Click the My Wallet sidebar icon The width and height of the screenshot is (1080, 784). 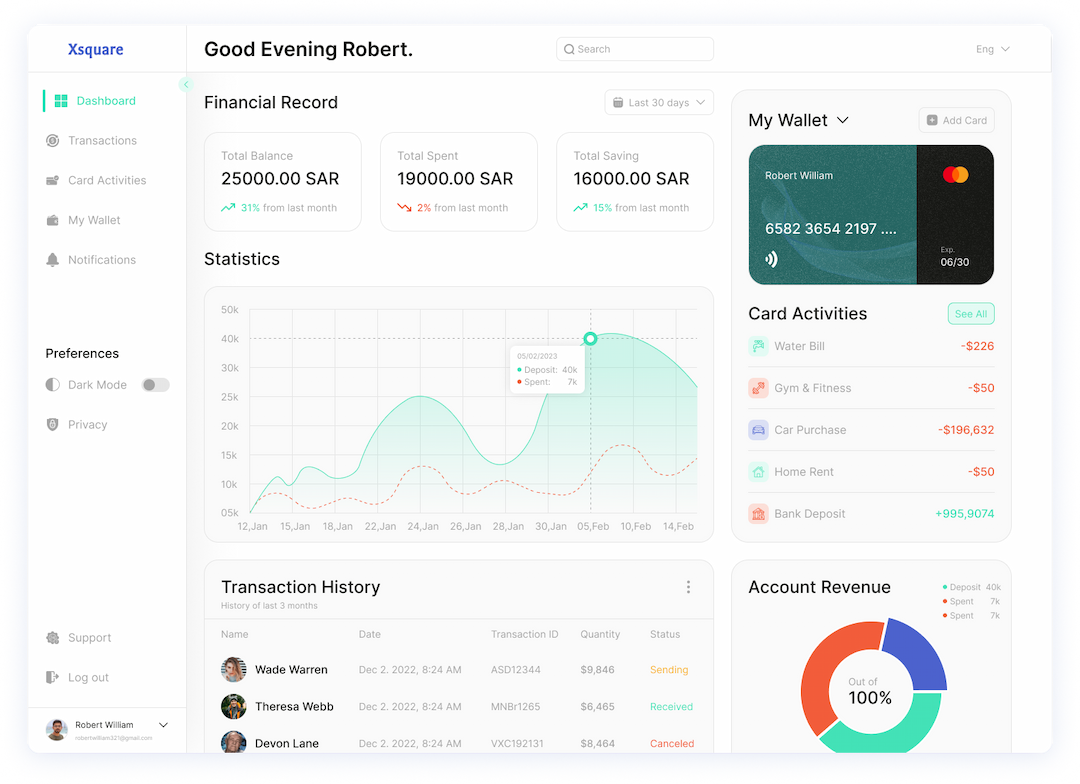[52, 220]
